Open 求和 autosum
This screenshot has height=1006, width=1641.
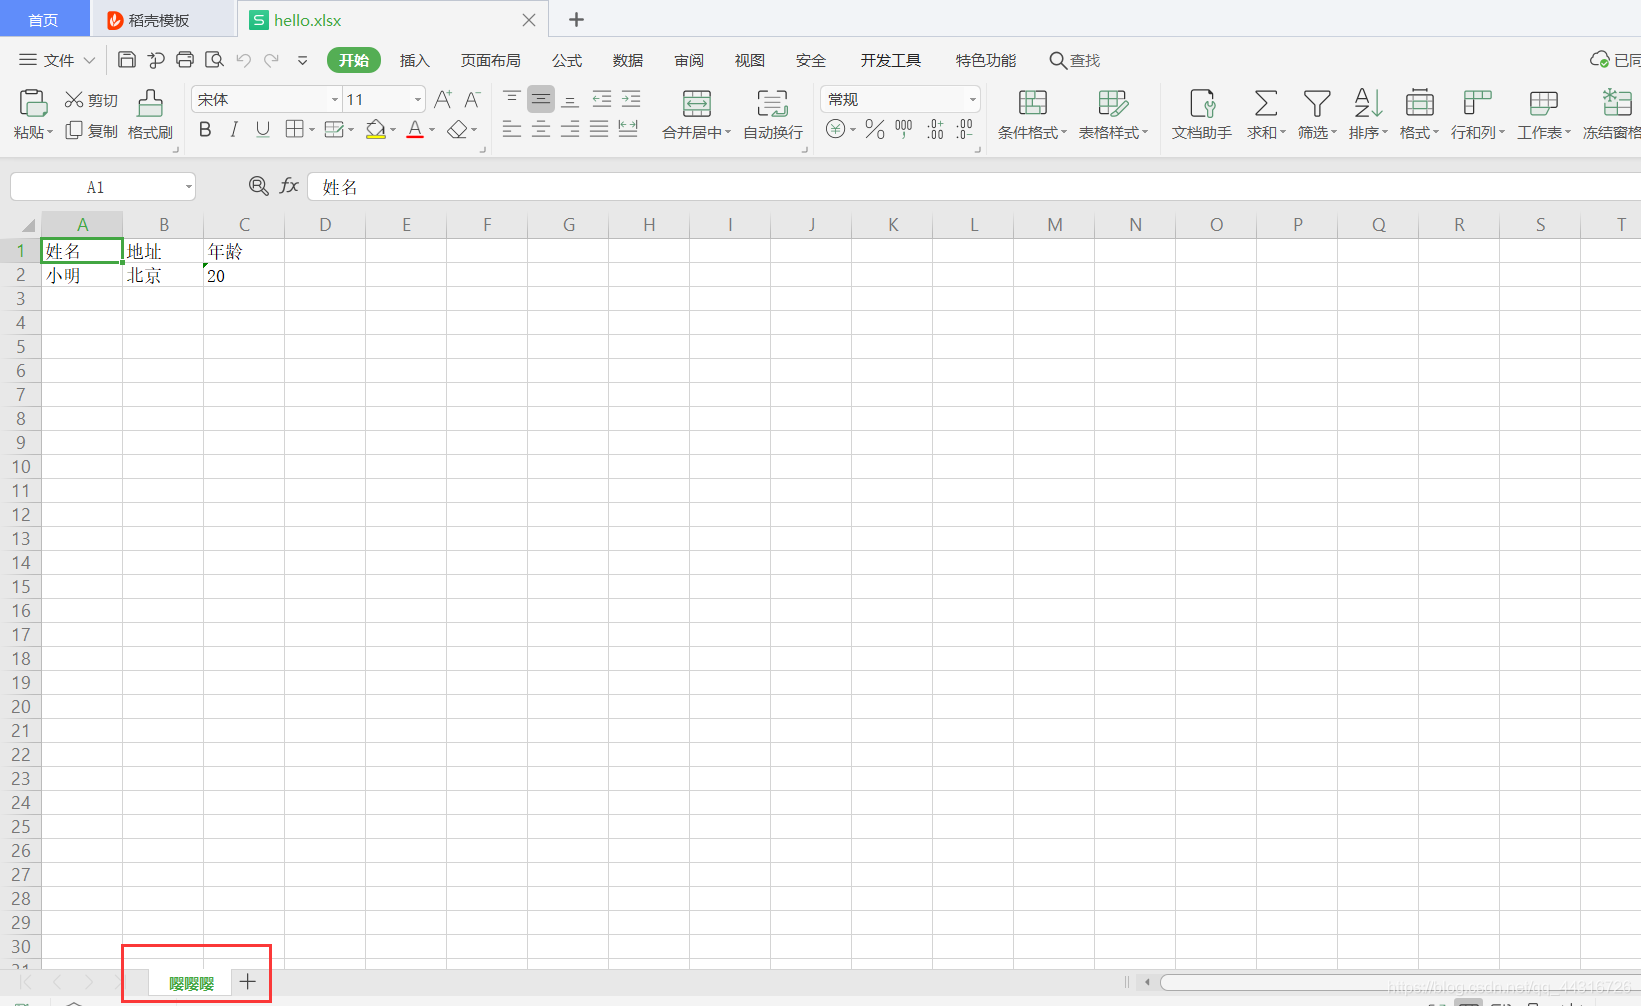click(x=1266, y=114)
